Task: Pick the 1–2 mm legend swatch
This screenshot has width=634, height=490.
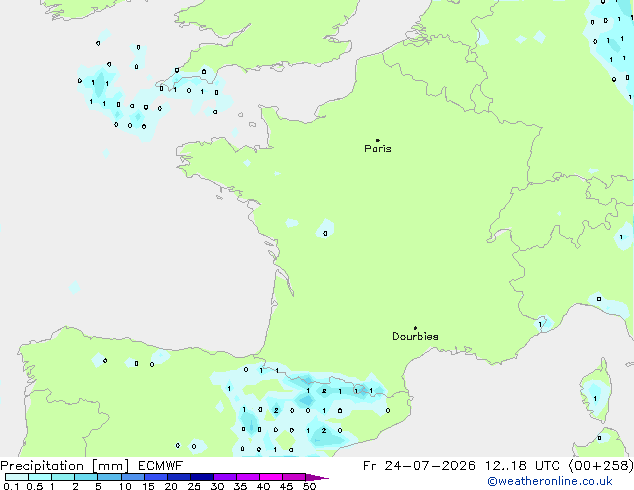Action: [x=63, y=477]
